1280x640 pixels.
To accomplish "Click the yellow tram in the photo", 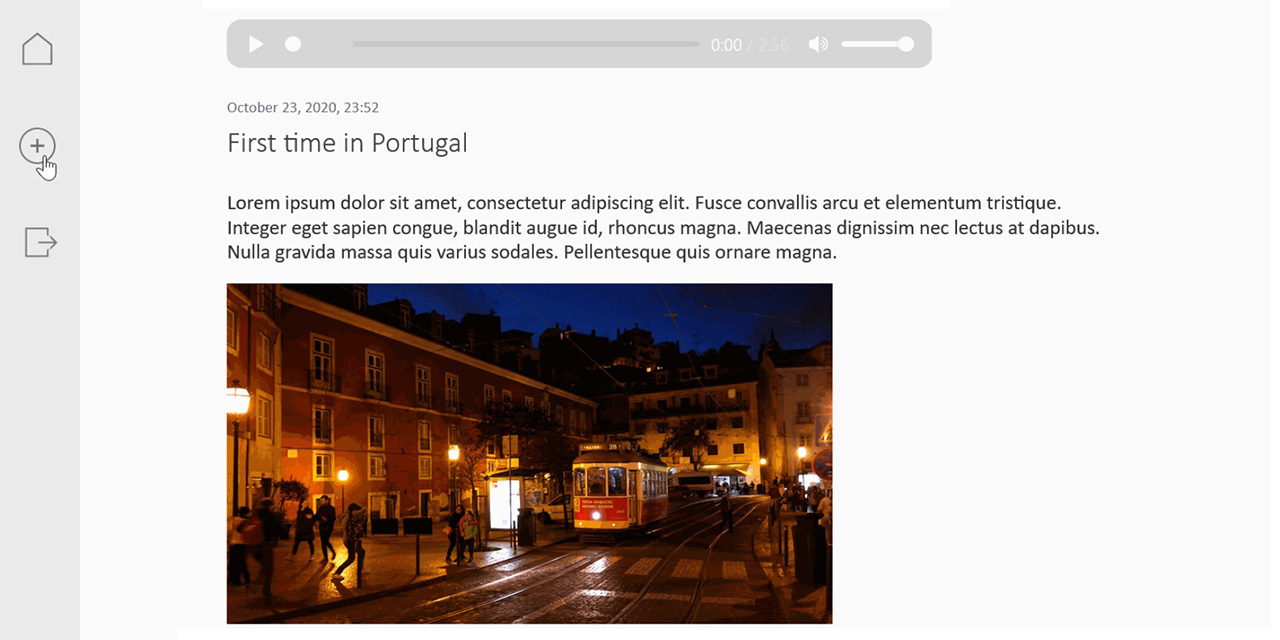I will [619, 490].
